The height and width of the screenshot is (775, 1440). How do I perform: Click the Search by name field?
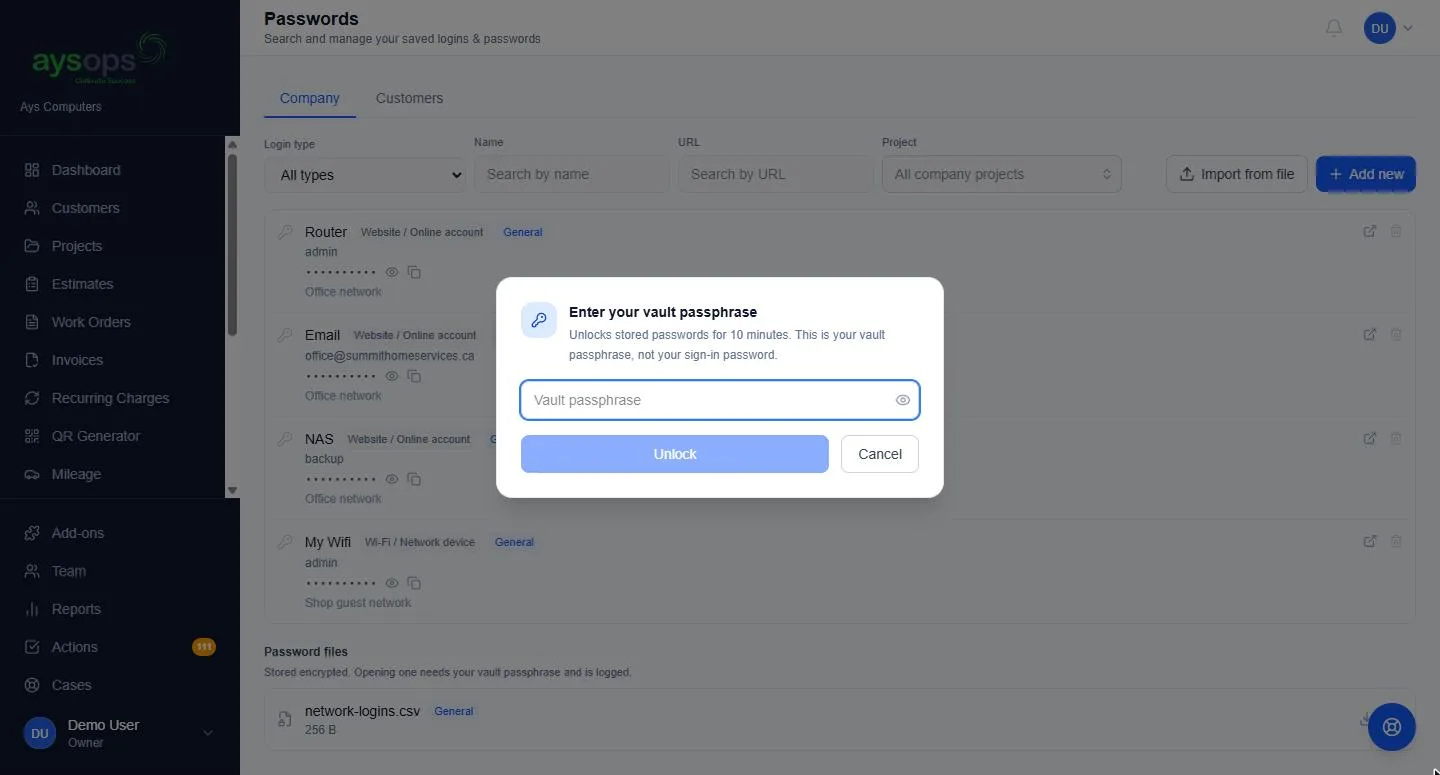[572, 174]
